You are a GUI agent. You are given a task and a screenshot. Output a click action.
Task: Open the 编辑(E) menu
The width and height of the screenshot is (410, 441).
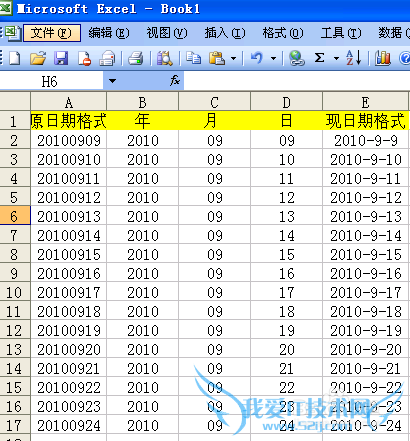[x=109, y=33]
